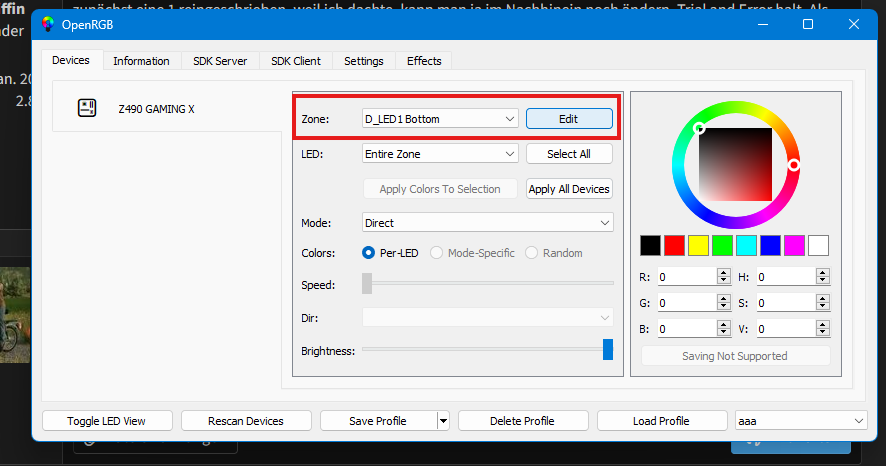
Task: Select the Z490 GAMING X motherboard icon
Action: tap(87, 108)
